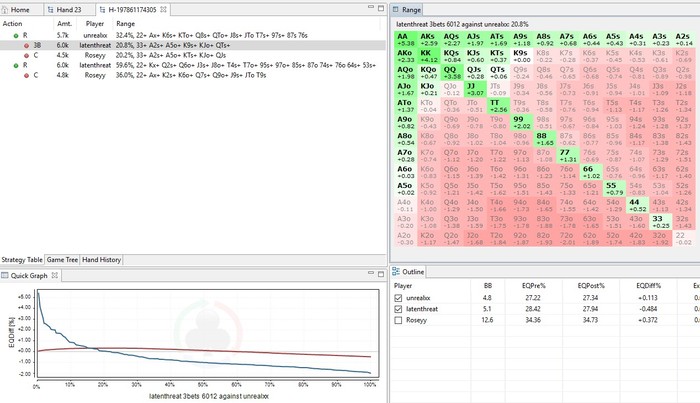Click the 12.6 BB value for Roseyy
Viewport: 700px width, 403px height.
[x=487, y=320]
